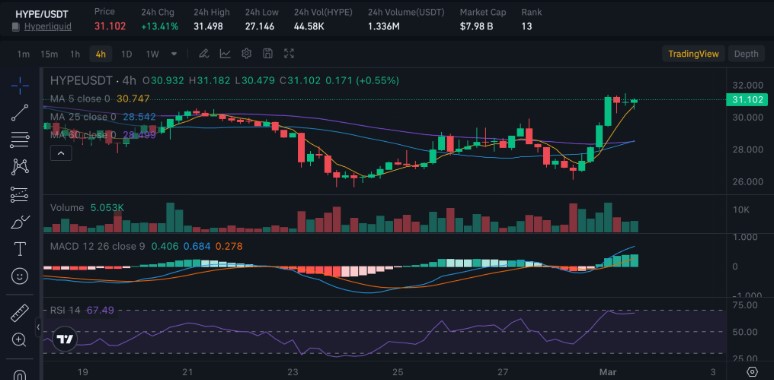Open the Hyperliquid project link
The width and height of the screenshot is (774, 380).
[x=47, y=26]
